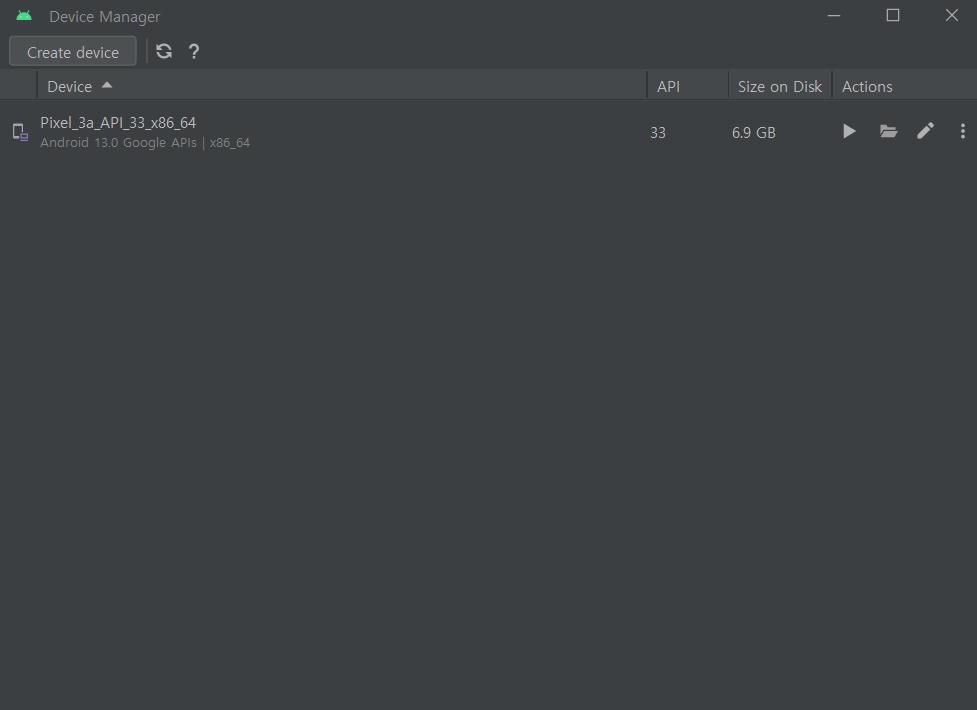Open the three-dot more actions menu
Screen dimensions: 977x710
963,131
